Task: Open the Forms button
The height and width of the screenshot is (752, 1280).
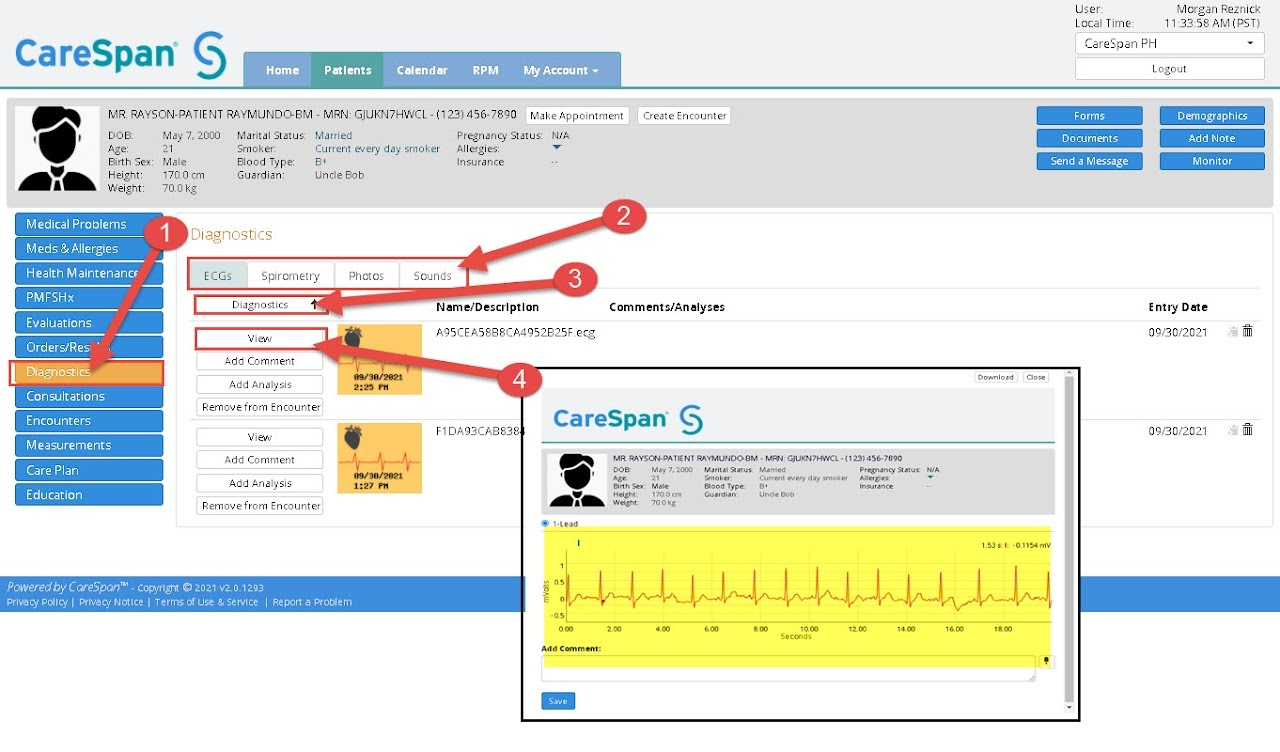Action: pos(1089,116)
